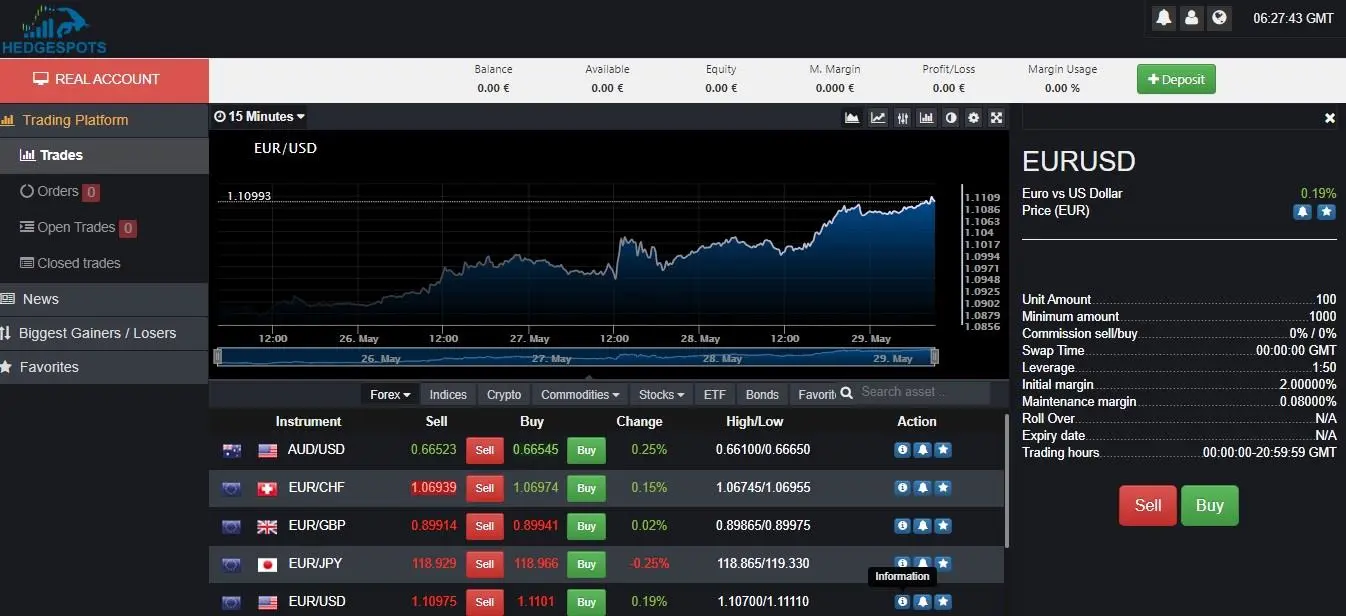Expand chart to fullscreen
1346x616 pixels.
[997, 118]
